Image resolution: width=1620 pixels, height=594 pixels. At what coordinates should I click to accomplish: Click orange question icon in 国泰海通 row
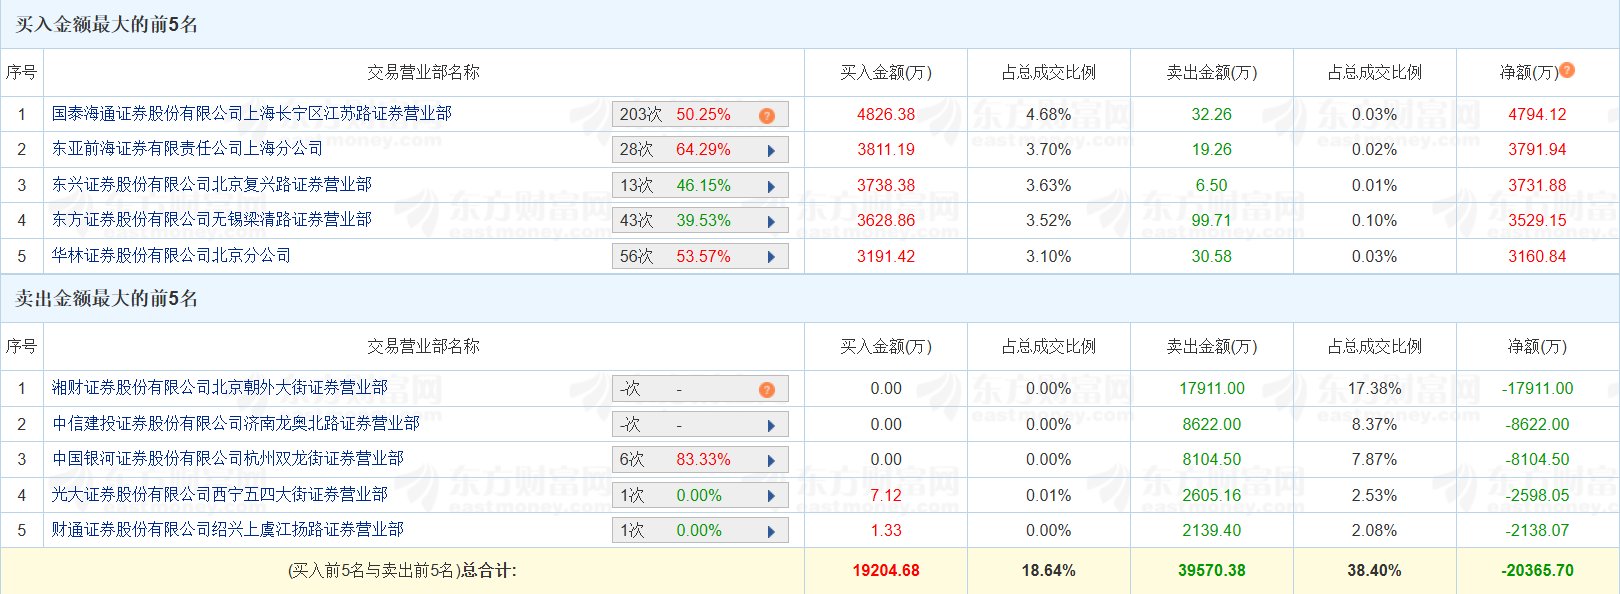[x=767, y=116]
